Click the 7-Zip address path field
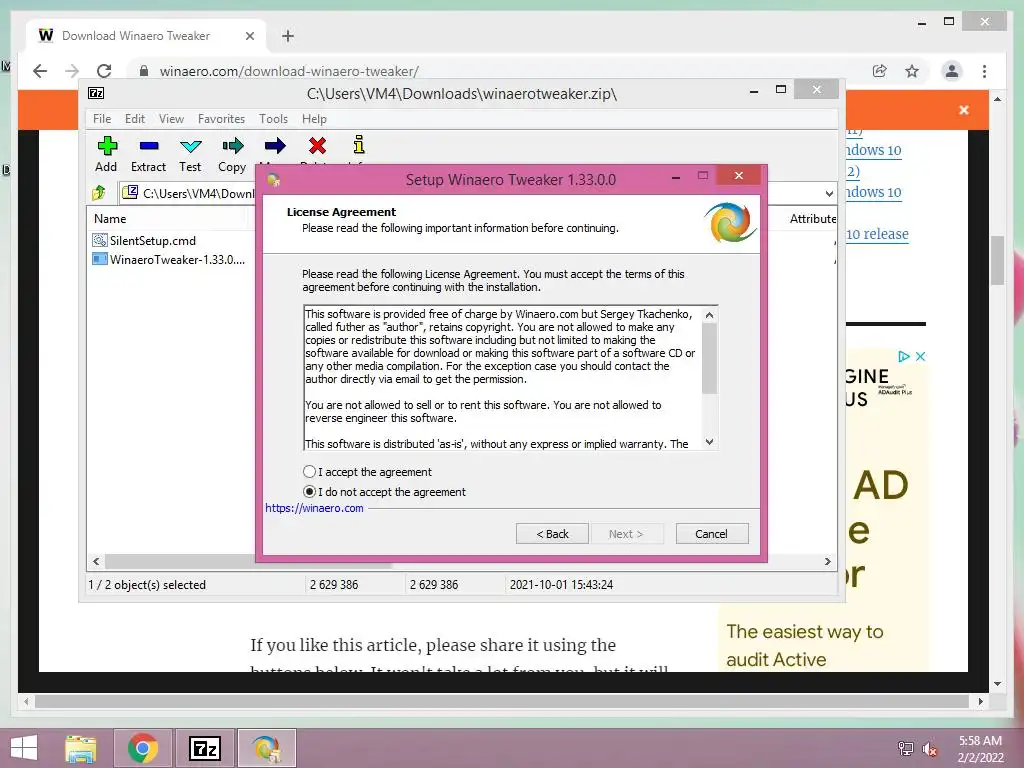The height and width of the screenshot is (768, 1024). pos(189,193)
